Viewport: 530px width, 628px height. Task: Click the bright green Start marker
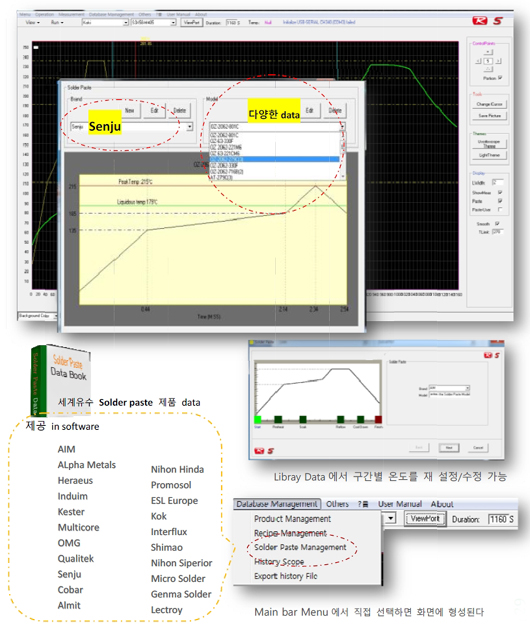258,419
